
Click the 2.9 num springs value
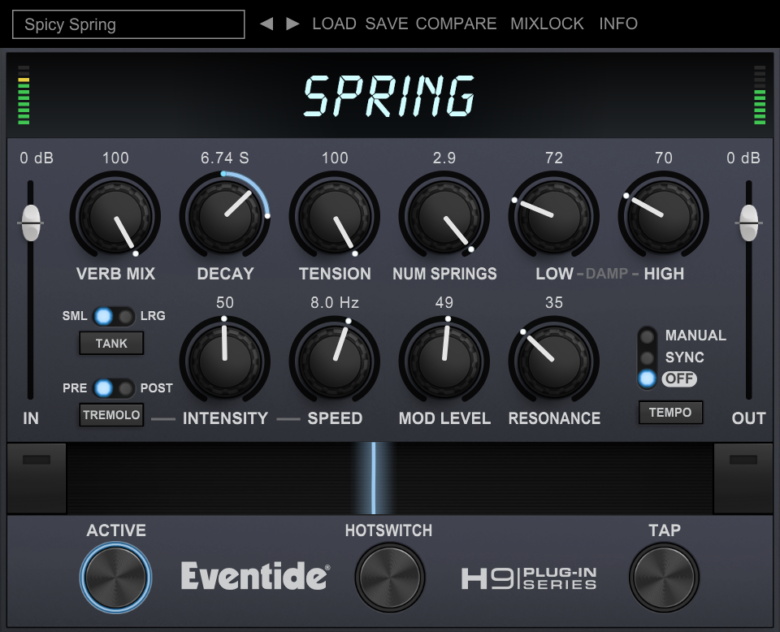pyautogui.click(x=444, y=158)
